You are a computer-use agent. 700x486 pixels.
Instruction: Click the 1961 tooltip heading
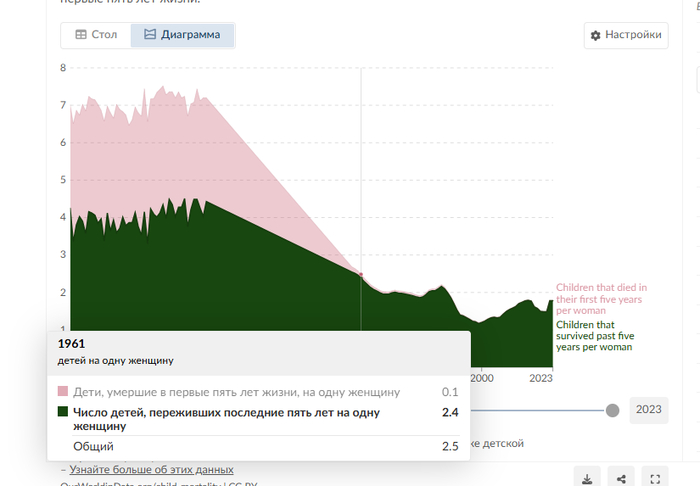71,344
